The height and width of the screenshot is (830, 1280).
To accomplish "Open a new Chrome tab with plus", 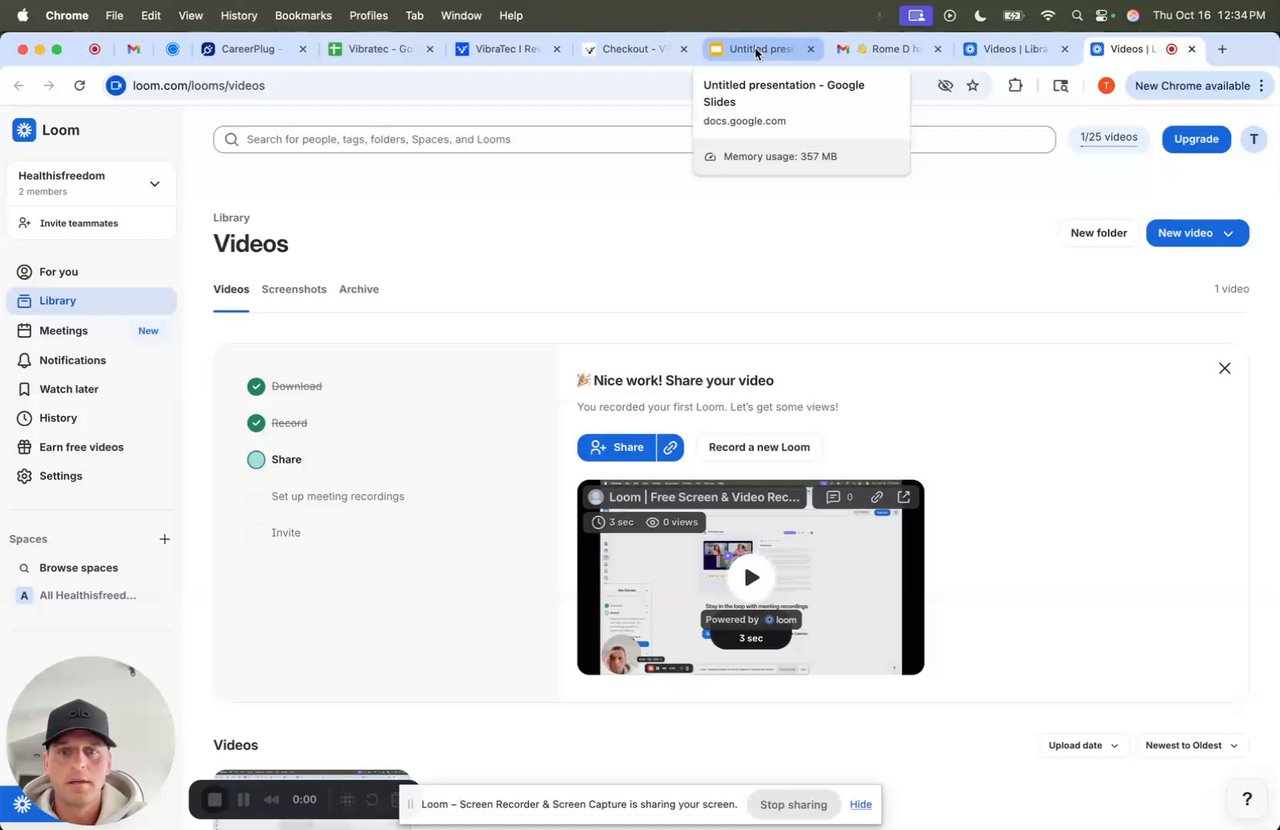I will (1222, 49).
